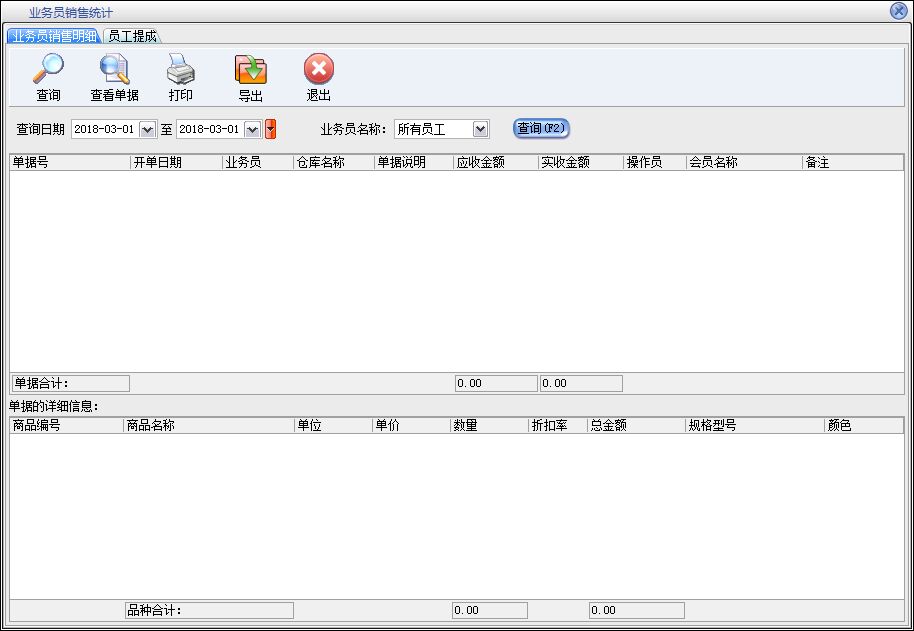This screenshot has width=914, height=631.
Task: Switch to the 业务员销售明细 tab
Action: pyautogui.click(x=54, y=36)
